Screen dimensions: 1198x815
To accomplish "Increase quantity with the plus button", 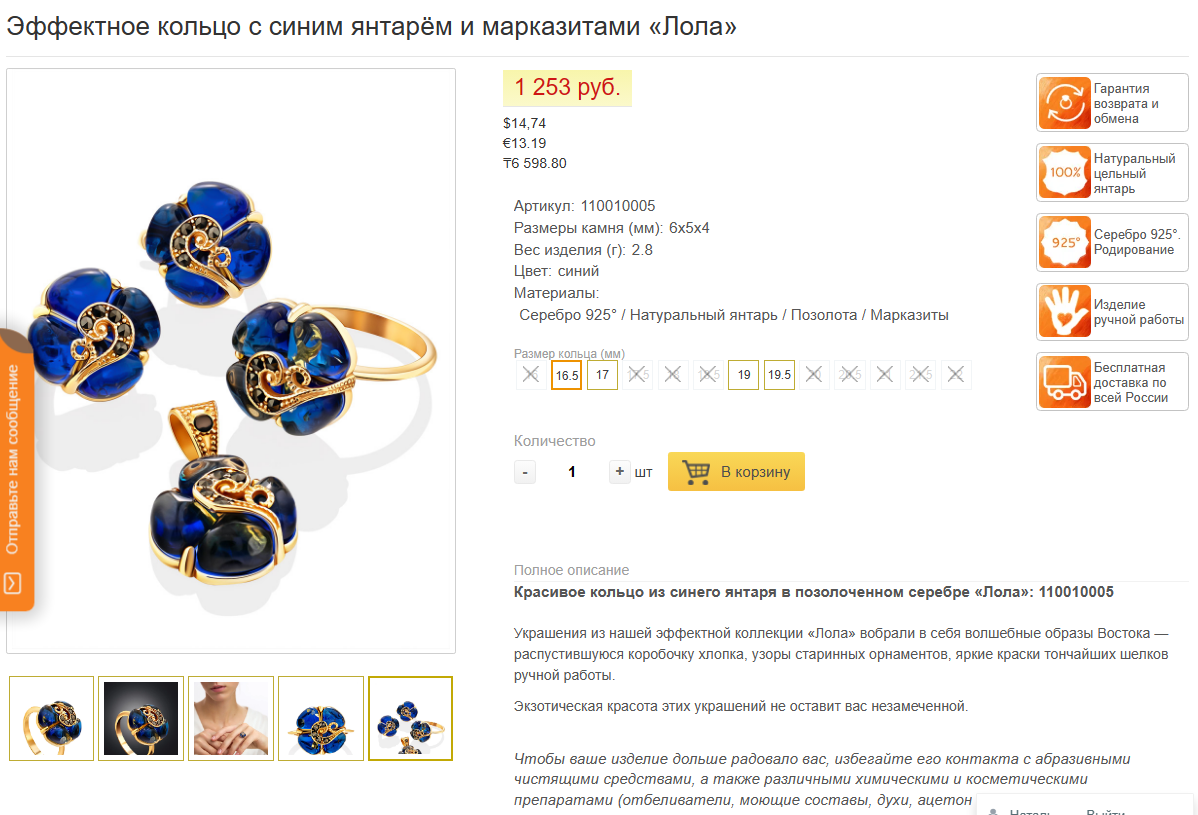I will click(620, 471).
